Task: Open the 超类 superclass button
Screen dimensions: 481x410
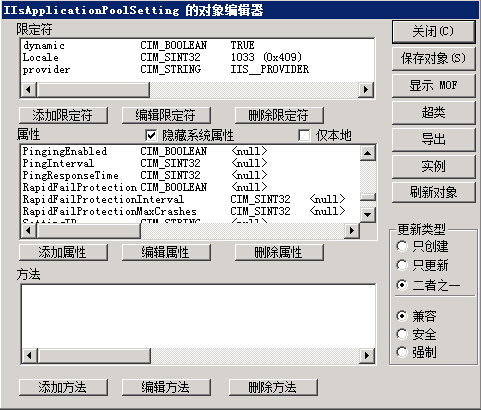Action: coord(433,112)
